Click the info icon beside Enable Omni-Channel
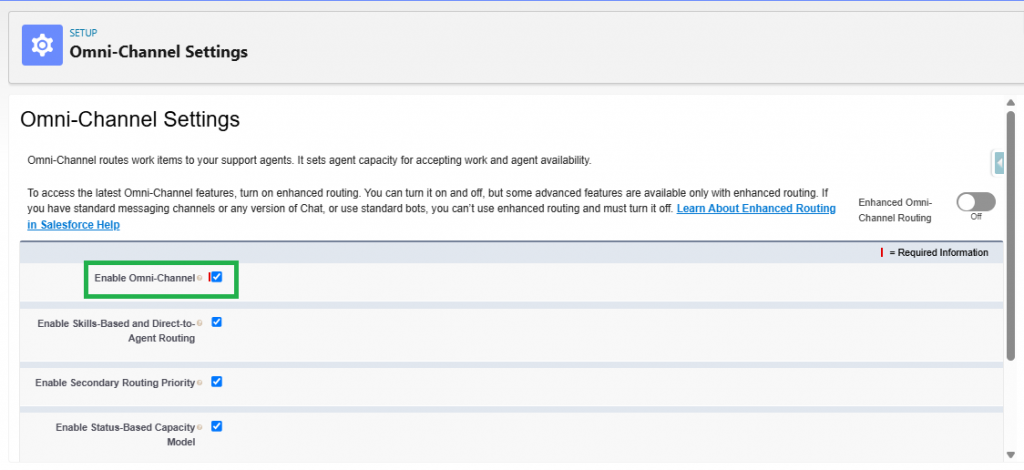 coord(200,278)
